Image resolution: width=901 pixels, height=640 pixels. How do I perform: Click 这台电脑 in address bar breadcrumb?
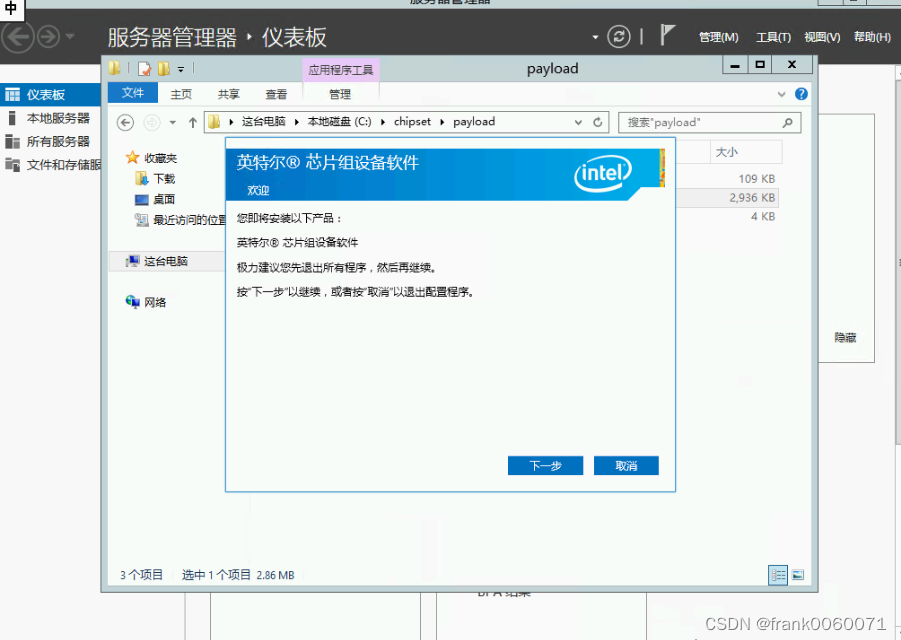[x=263, y=121]
